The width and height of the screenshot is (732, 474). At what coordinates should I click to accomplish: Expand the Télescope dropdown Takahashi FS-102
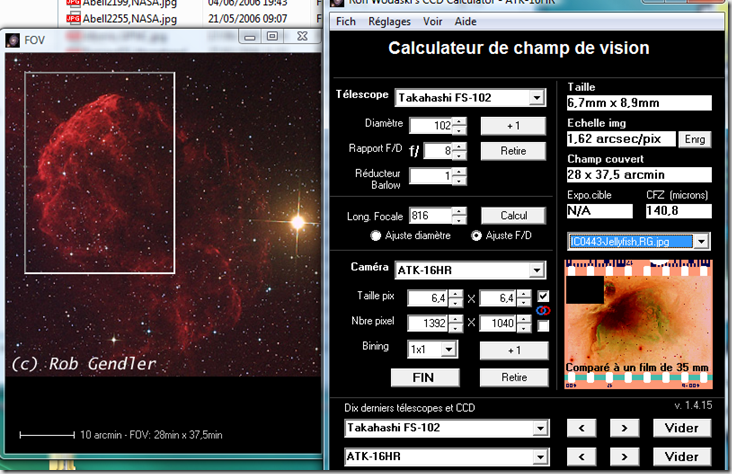537,98
